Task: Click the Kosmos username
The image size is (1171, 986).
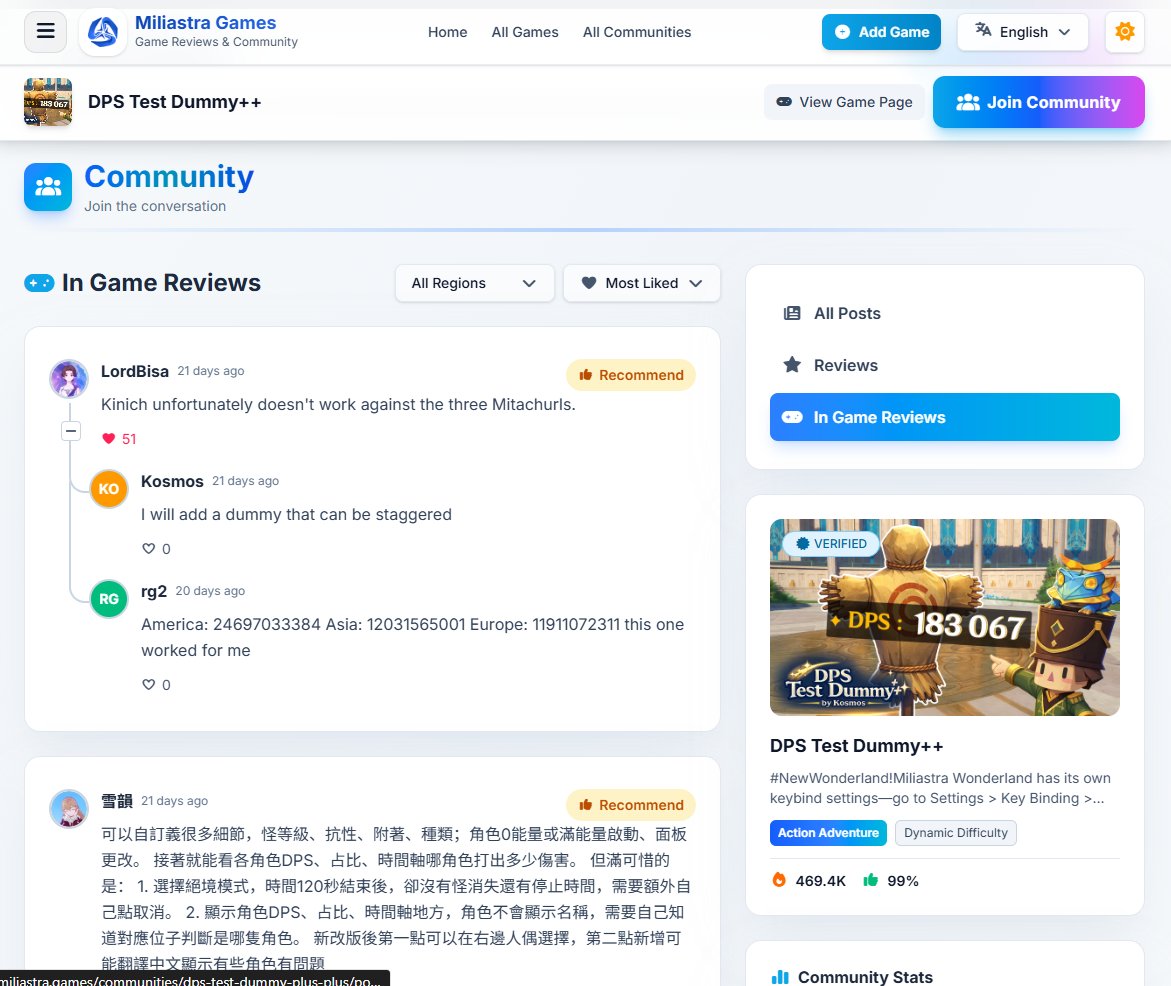Action: coord(173,481)
